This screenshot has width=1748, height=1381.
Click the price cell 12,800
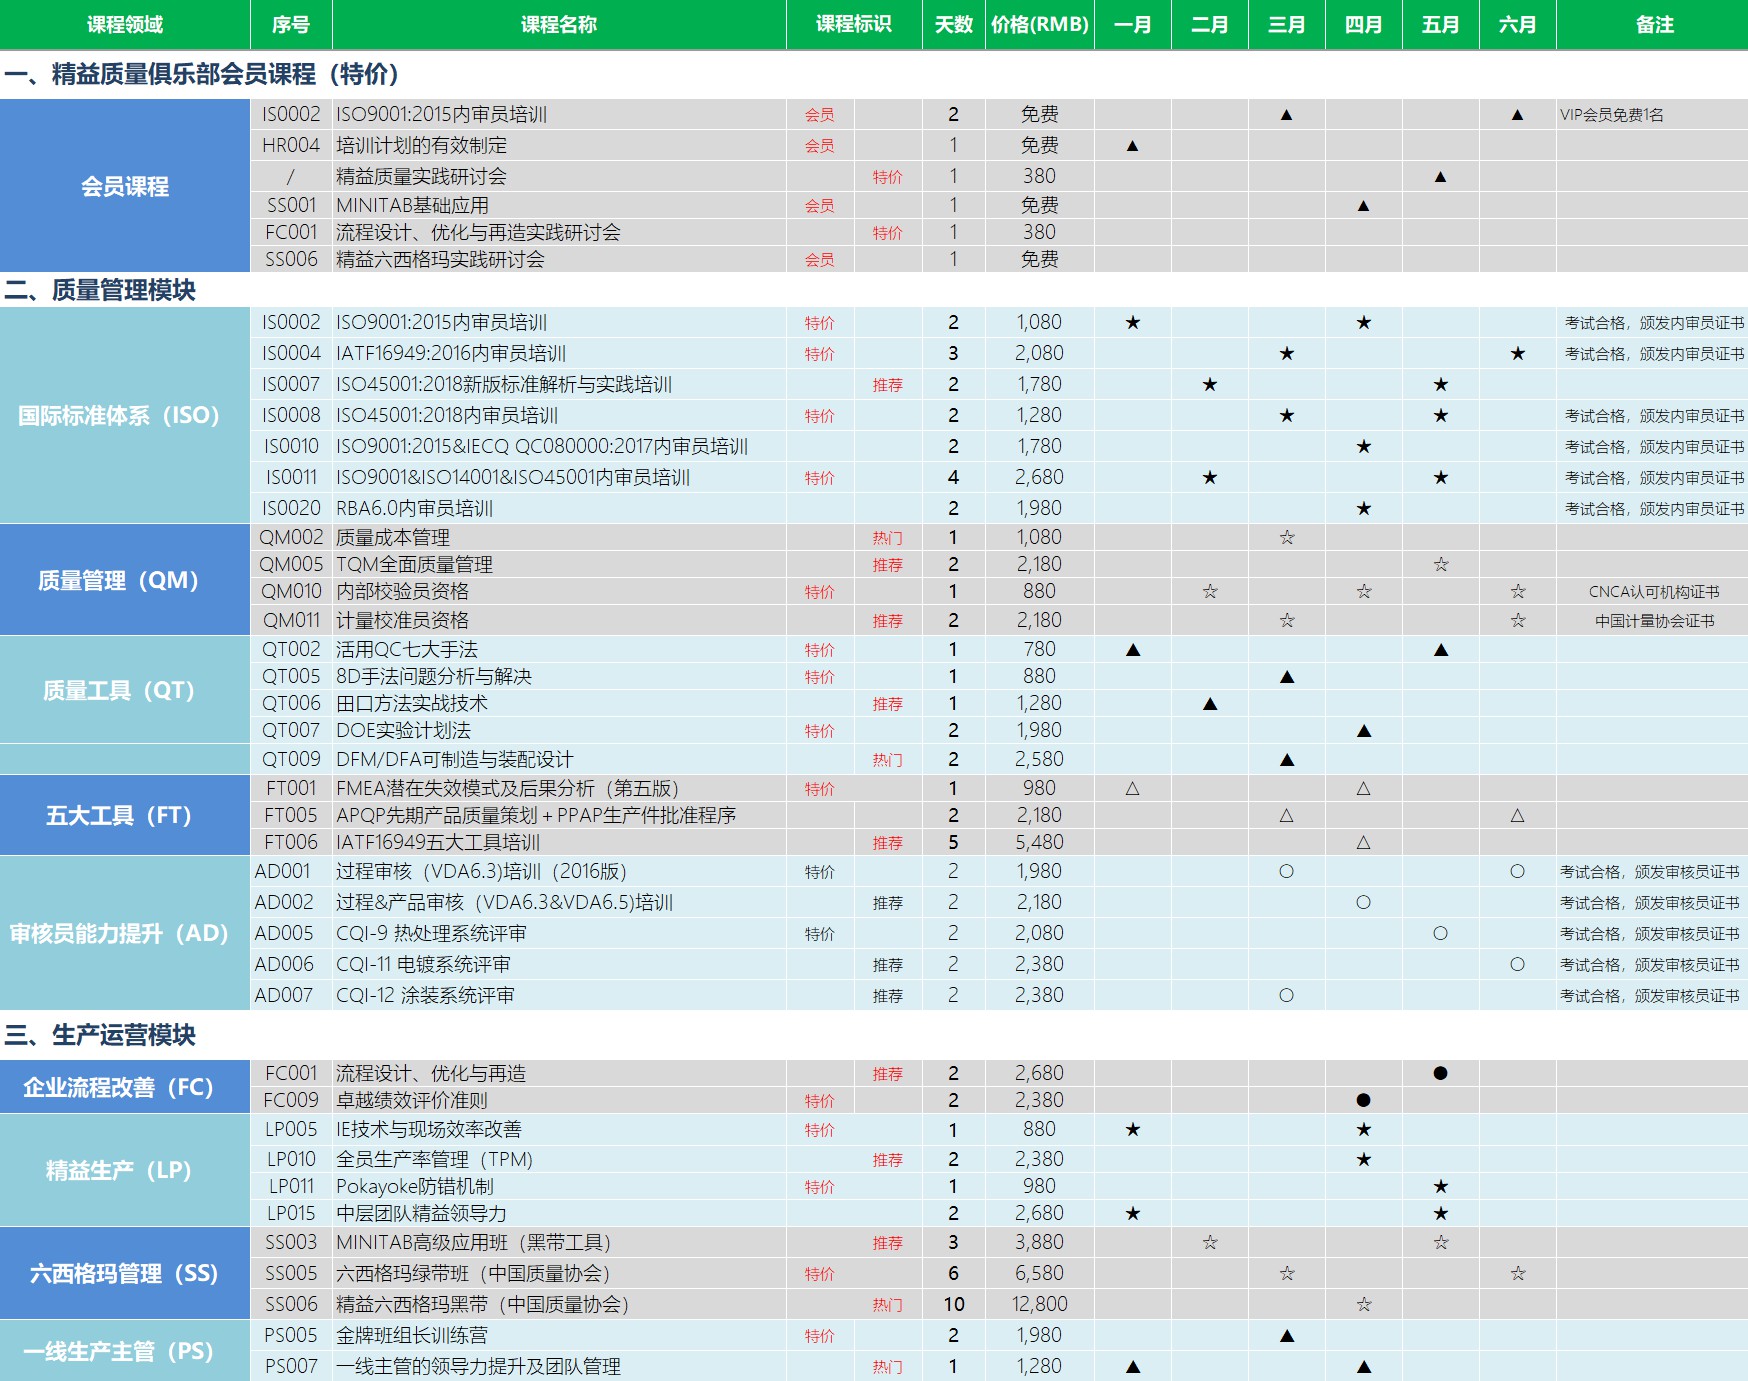(x=1040, y=1304)
